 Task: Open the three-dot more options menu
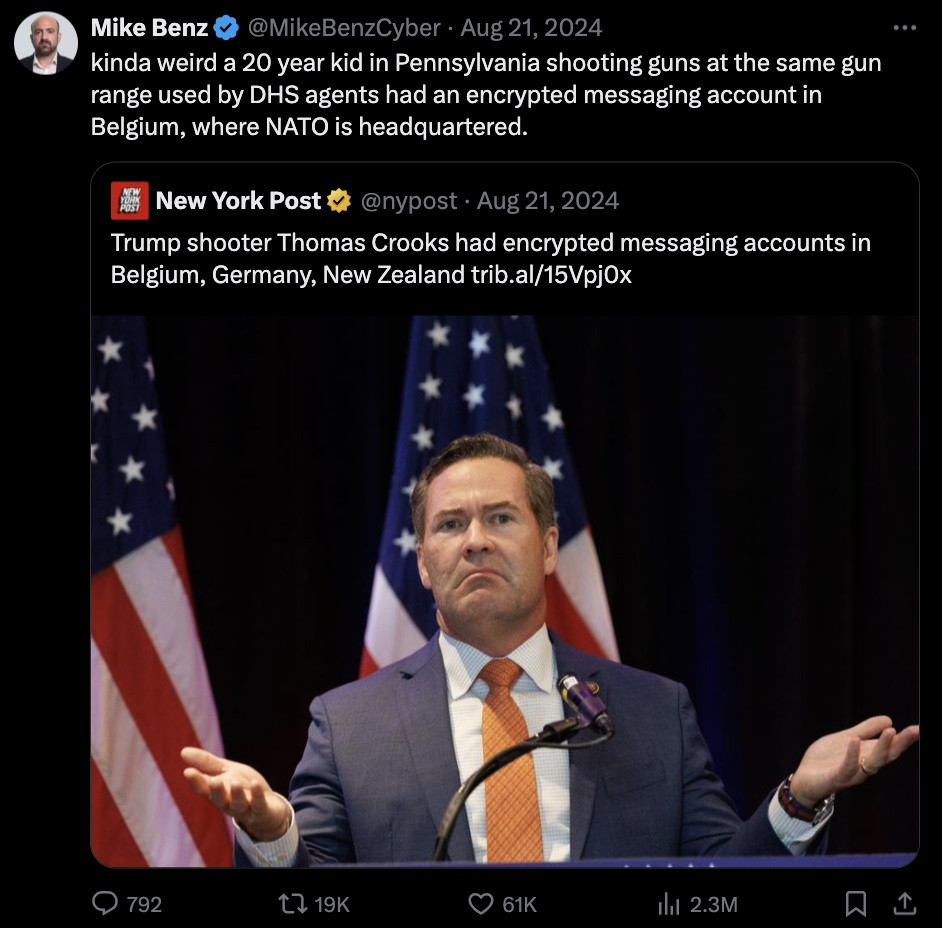tap(904, 28)
